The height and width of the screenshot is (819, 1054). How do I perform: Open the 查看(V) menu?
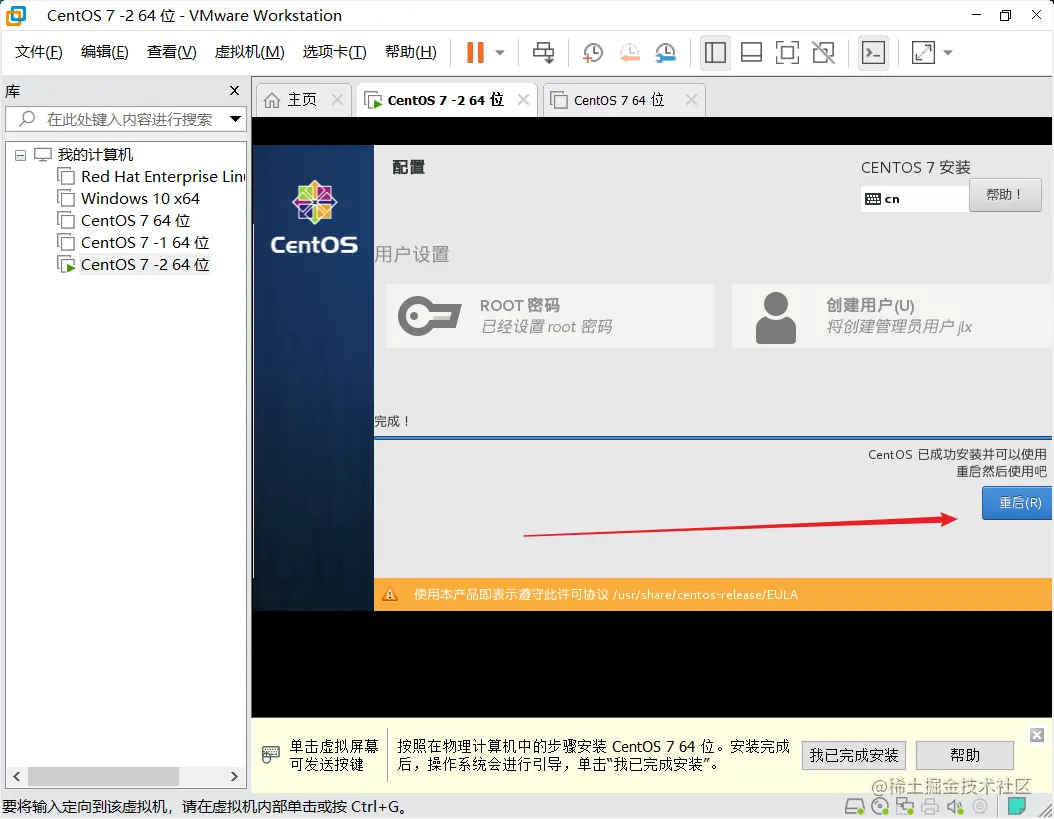(171, 52)
